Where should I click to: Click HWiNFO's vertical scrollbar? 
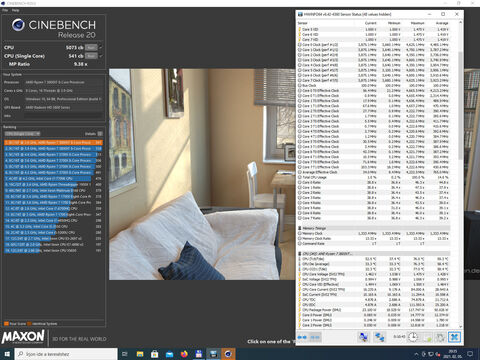coord(461,106)
